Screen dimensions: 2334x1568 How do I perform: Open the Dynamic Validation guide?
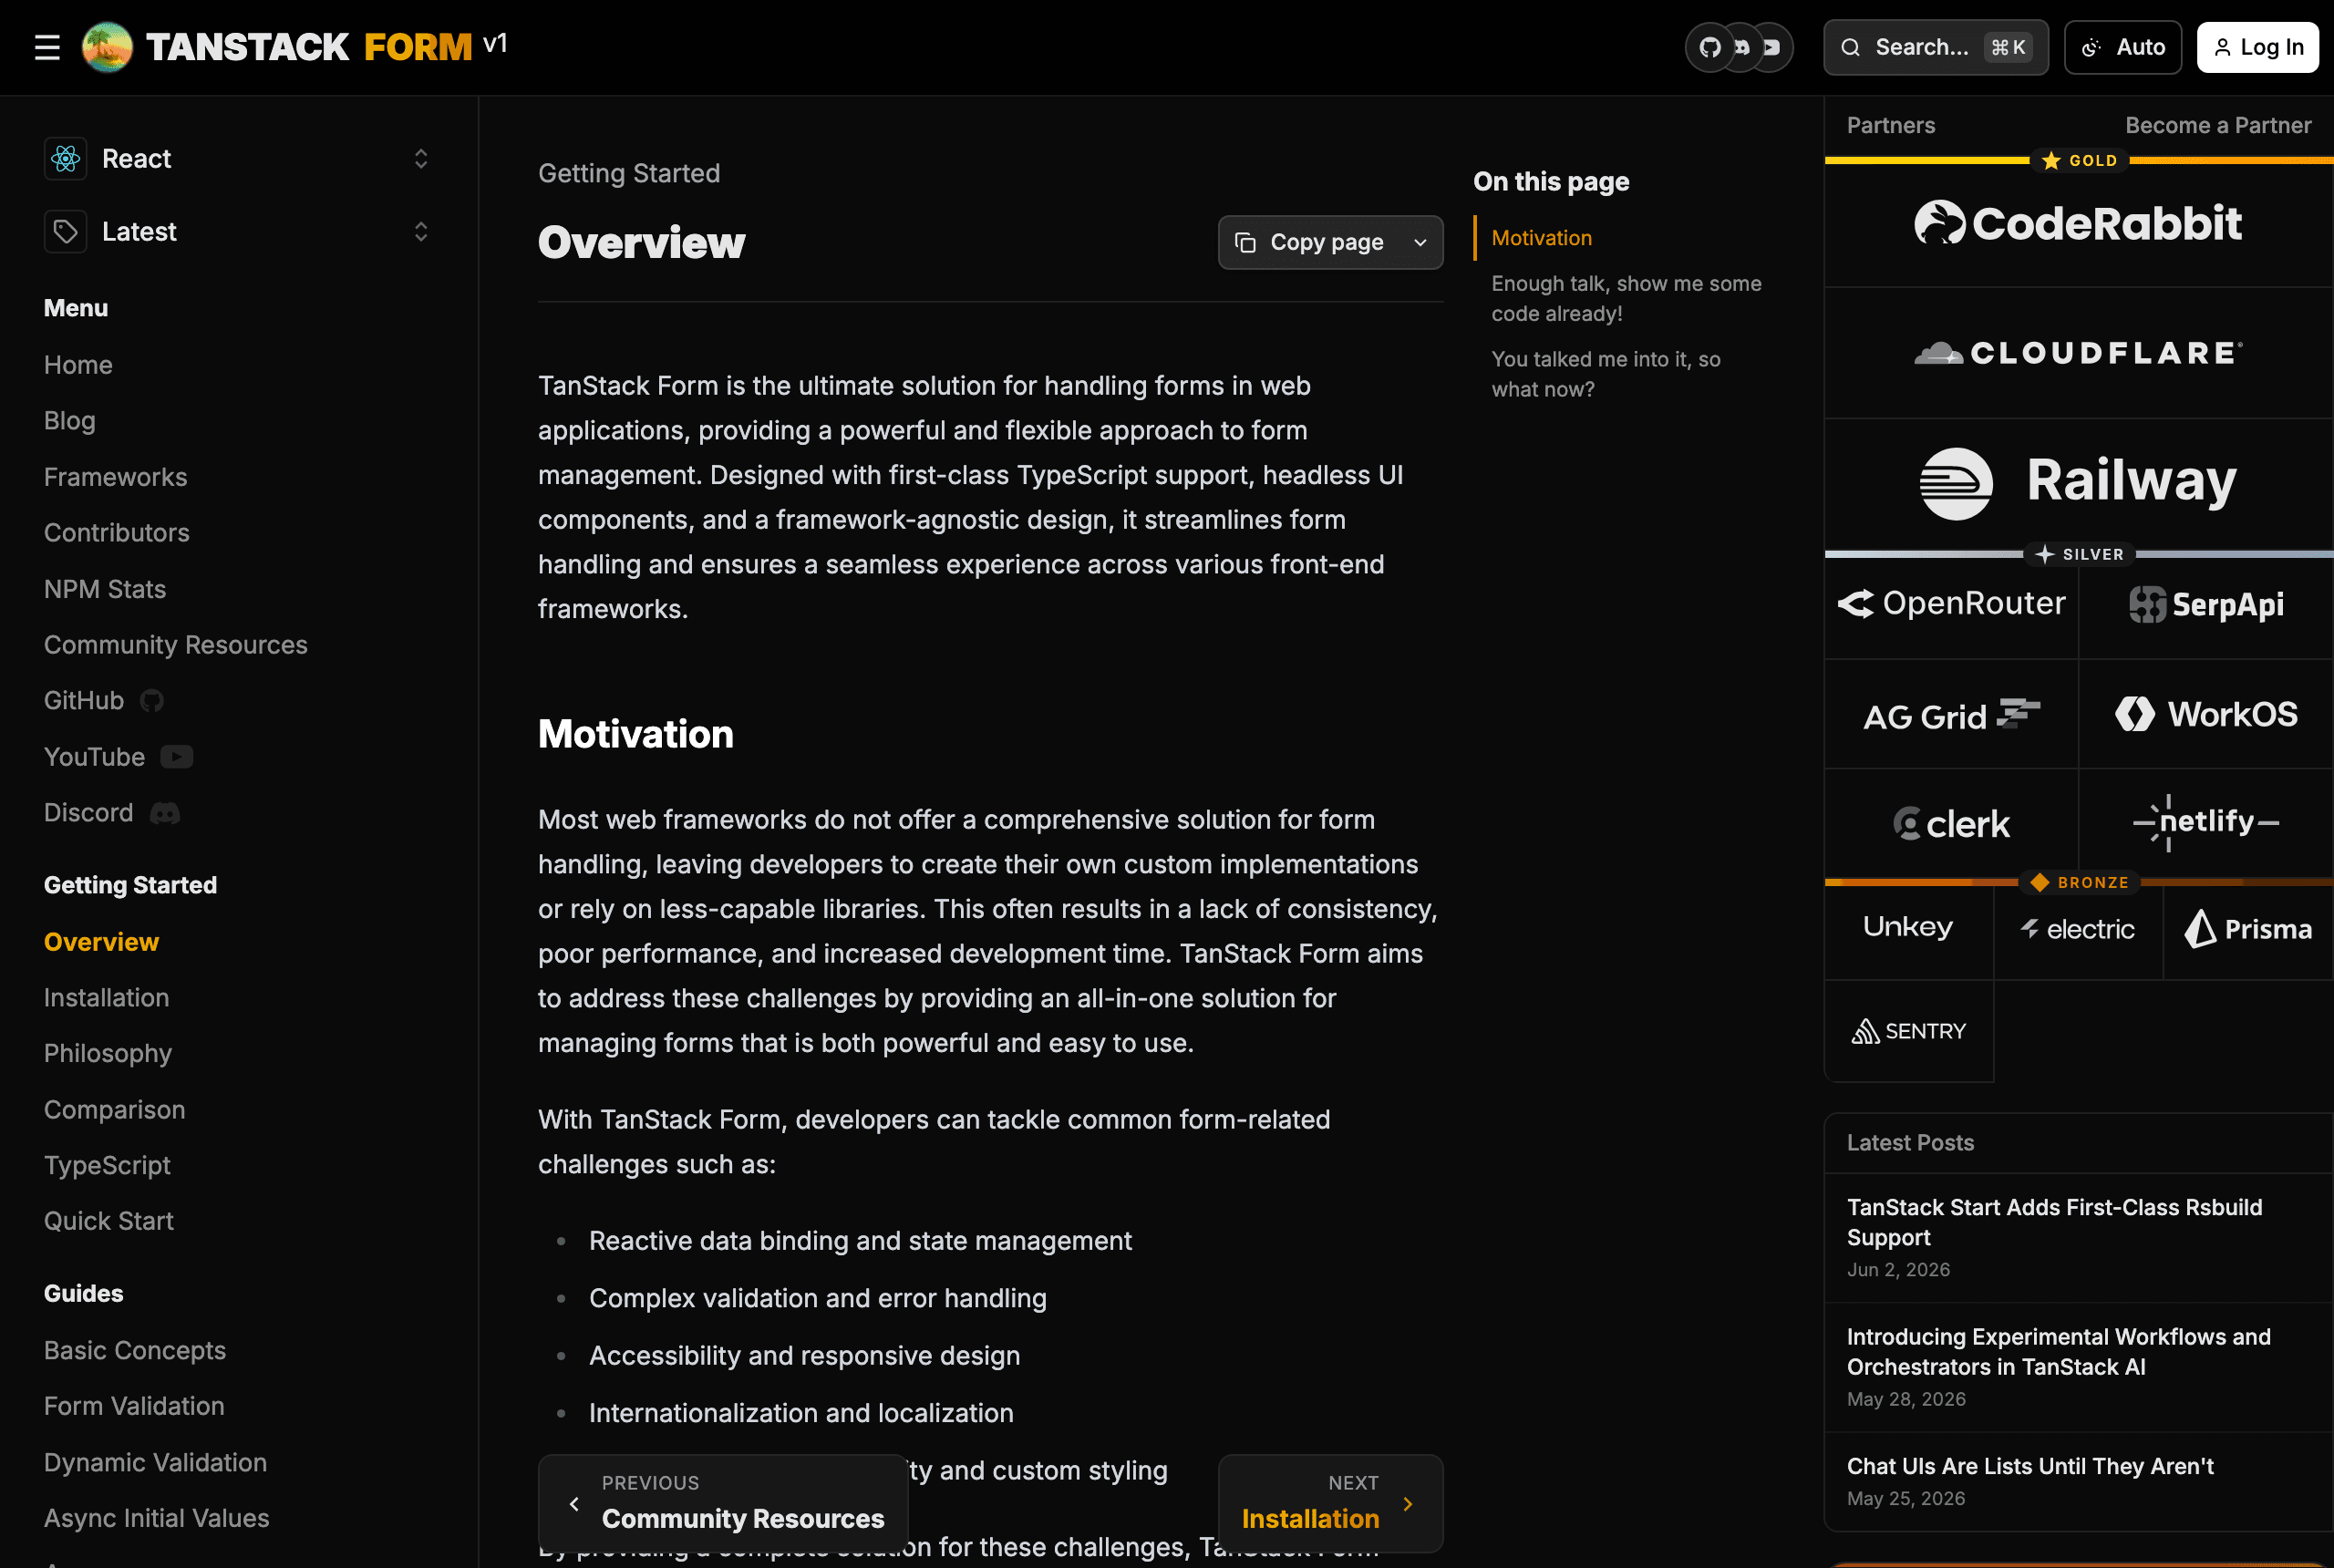pyautogui.click(x=156, y=1463)
